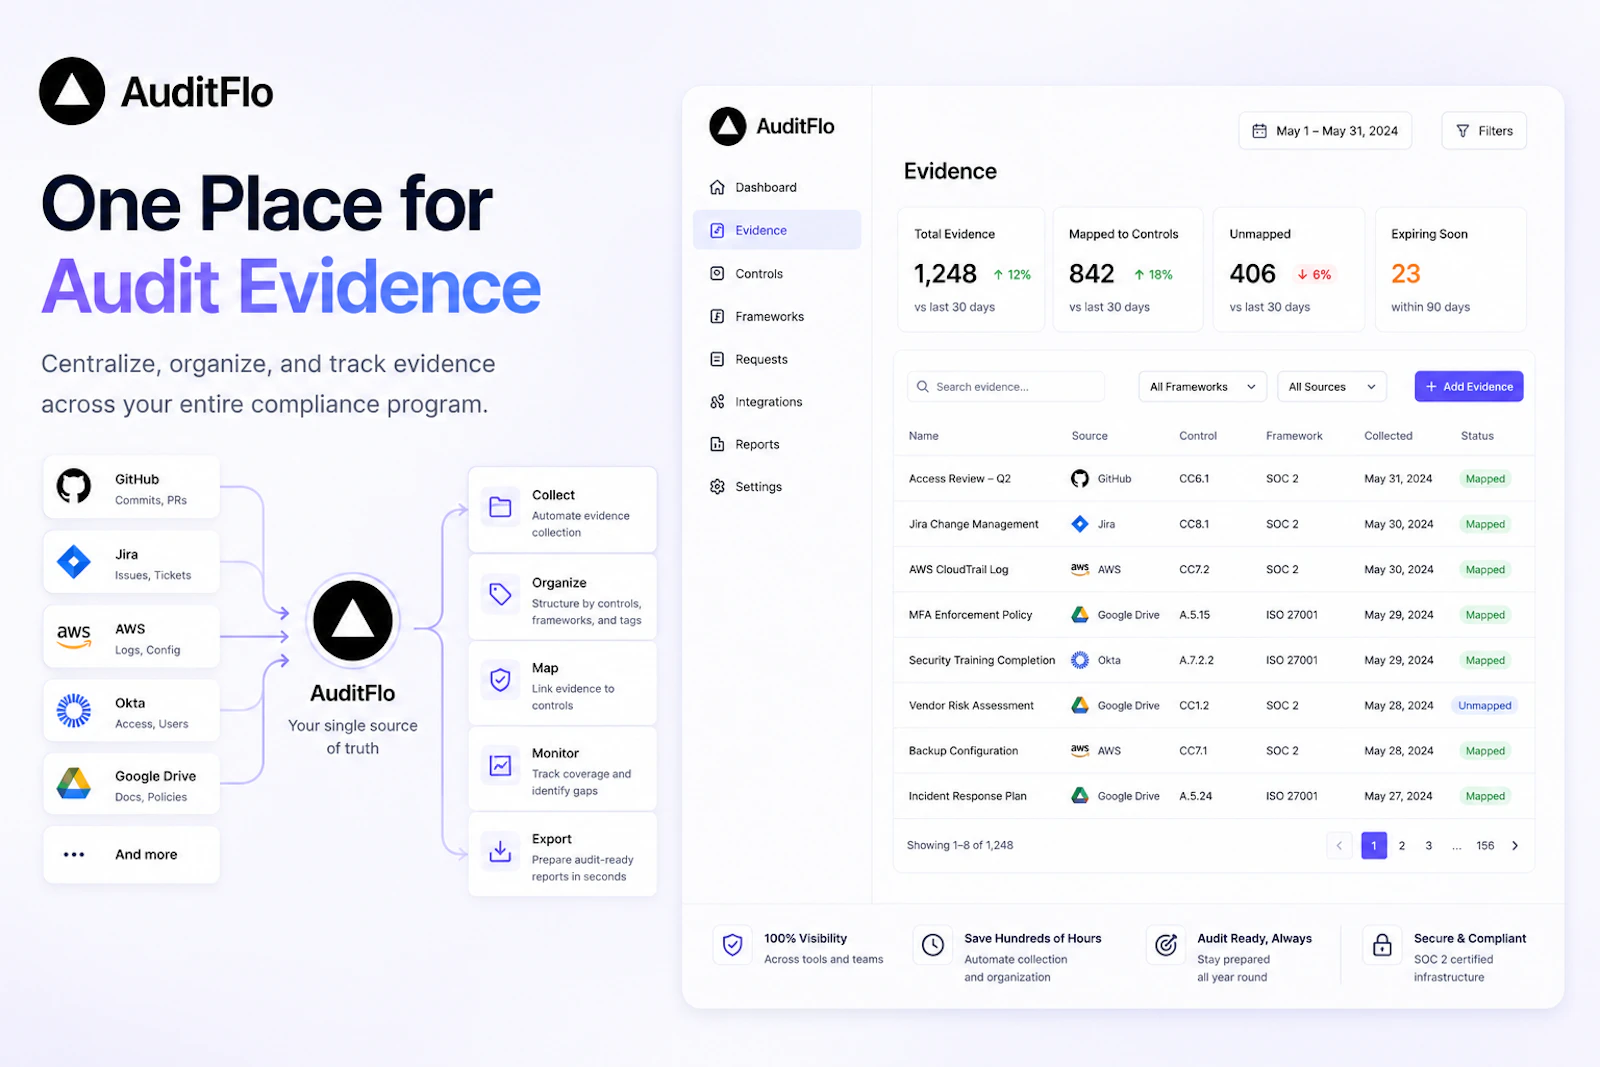Viewport: 1600px width, 1067px height.
Task: Sort by the Name column header
Action: click(x=924, y=436)
